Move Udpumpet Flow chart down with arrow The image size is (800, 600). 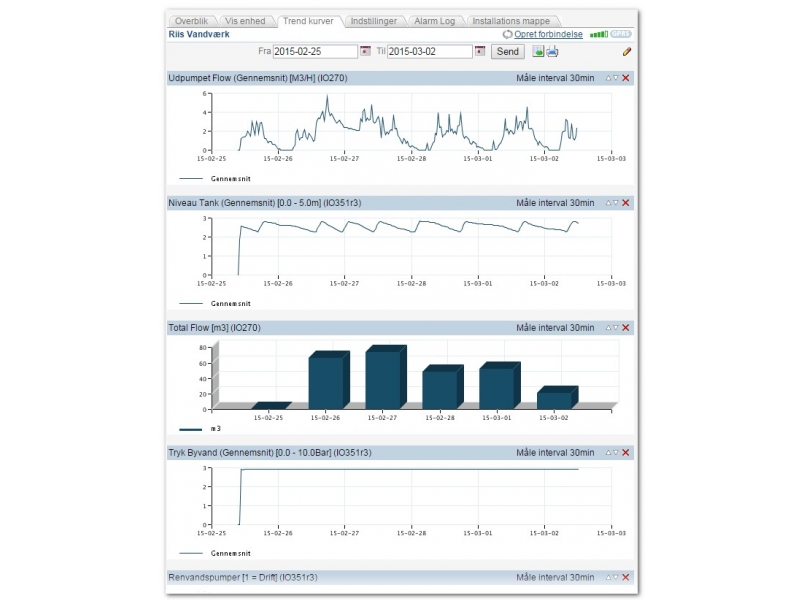point(616,78)
